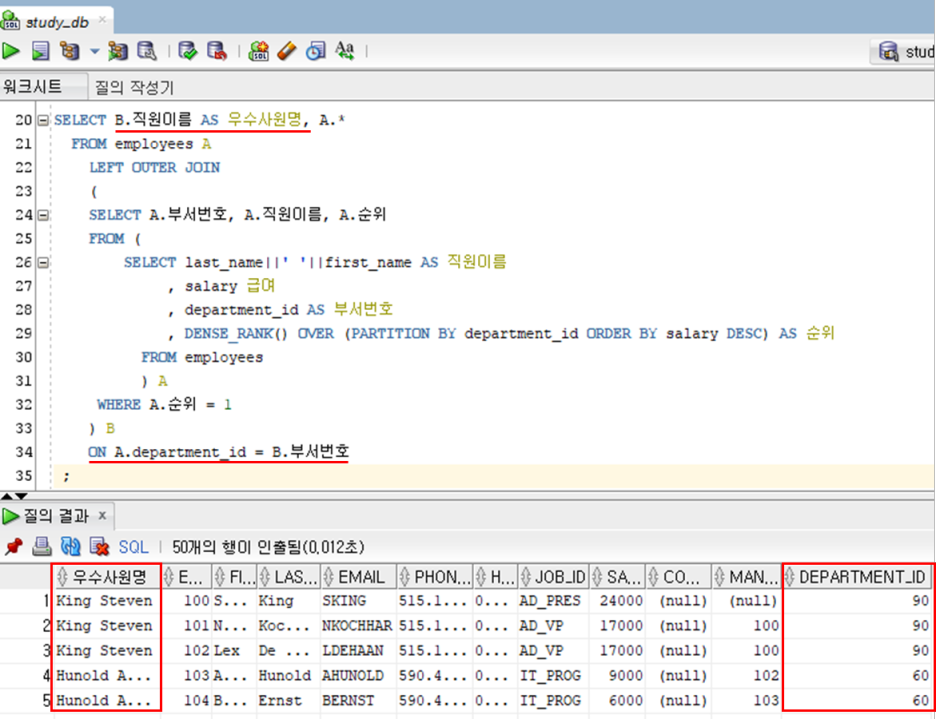Select the BERNST email cell

(359, 700)
